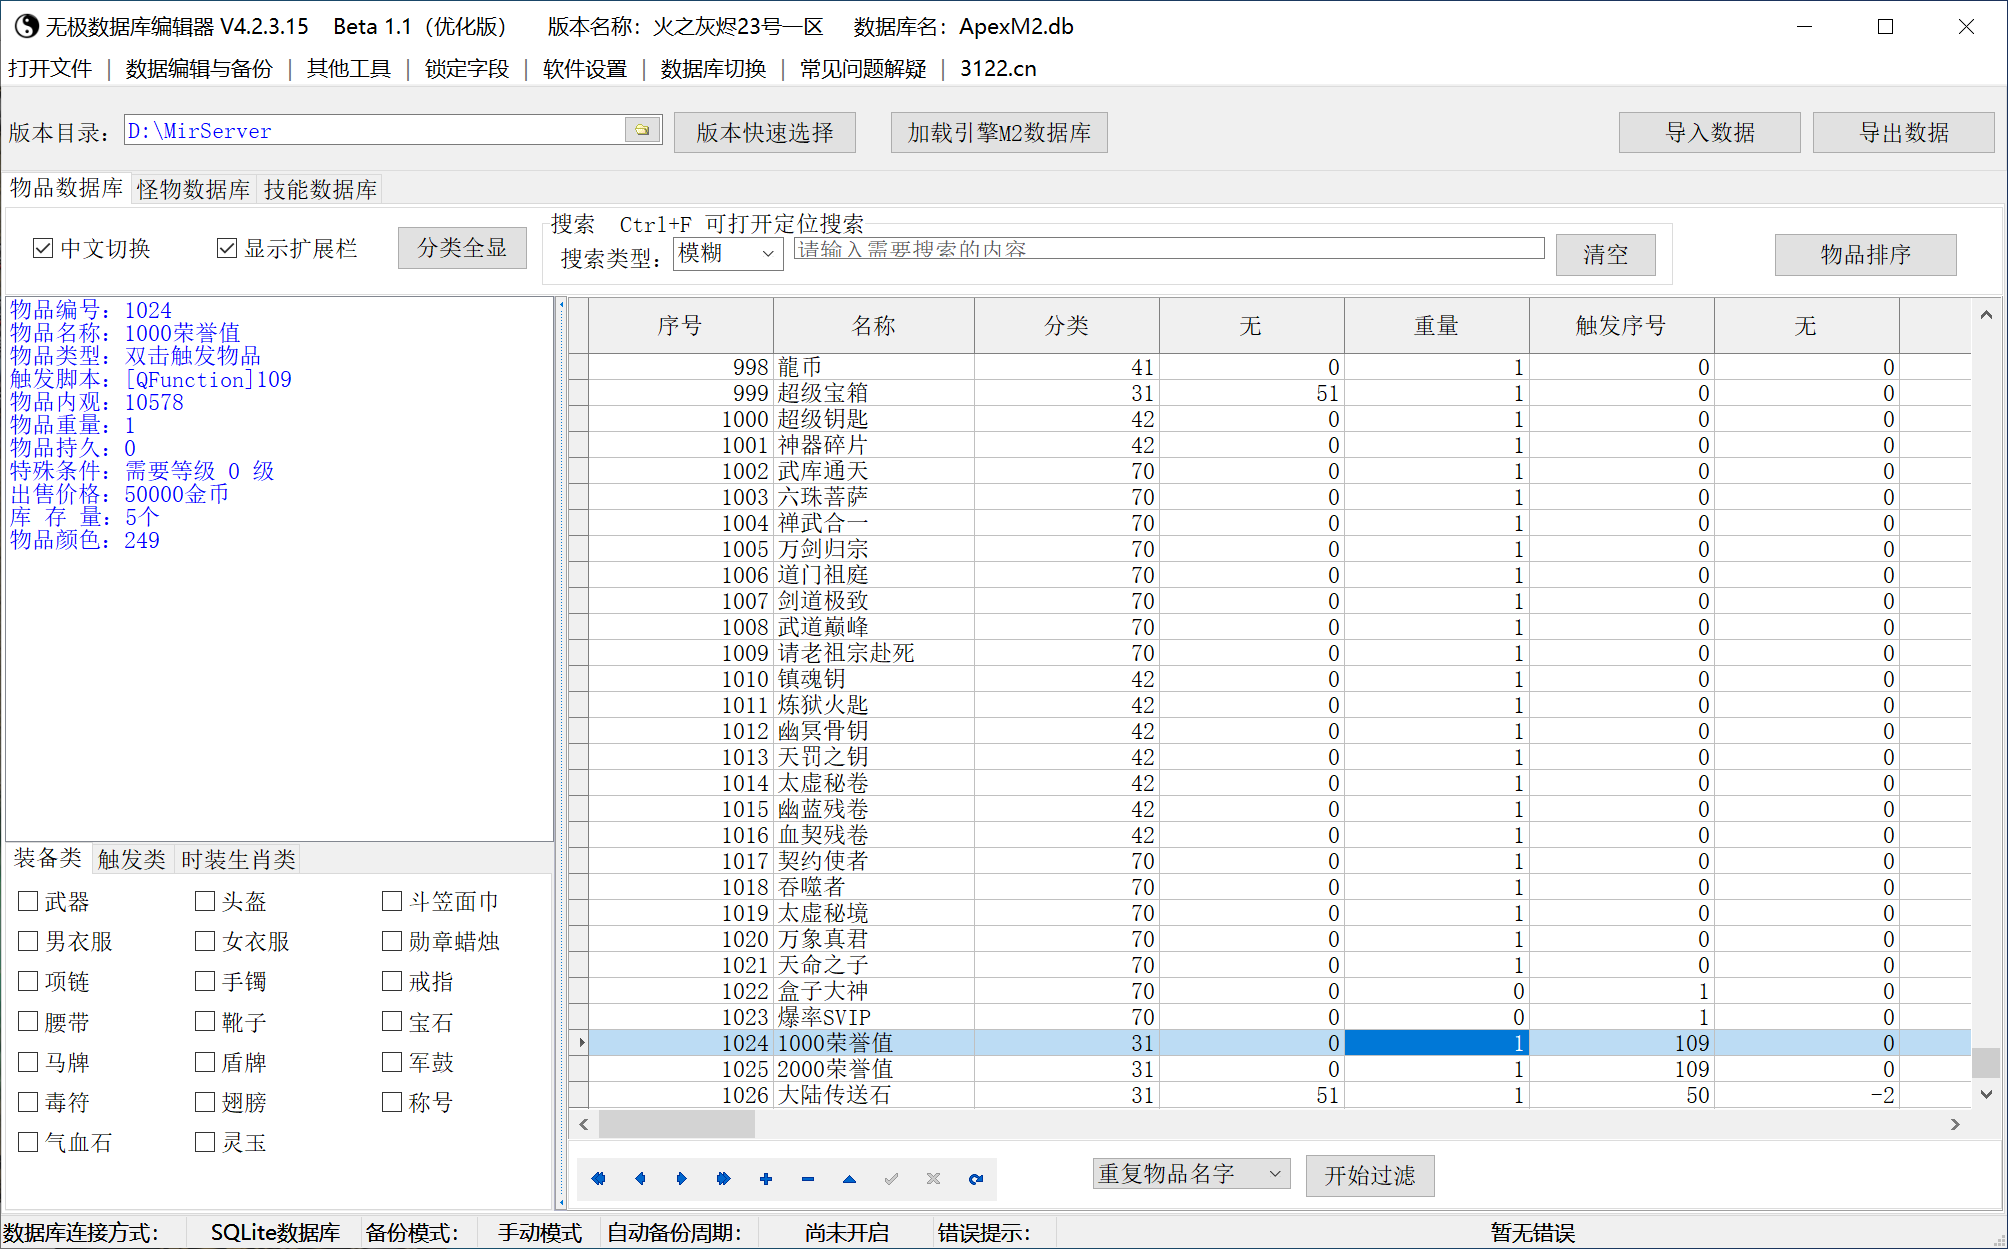Click the 3122.cn menu link
Viewport: 2008px width, 1249px height.
click(998, 69)
